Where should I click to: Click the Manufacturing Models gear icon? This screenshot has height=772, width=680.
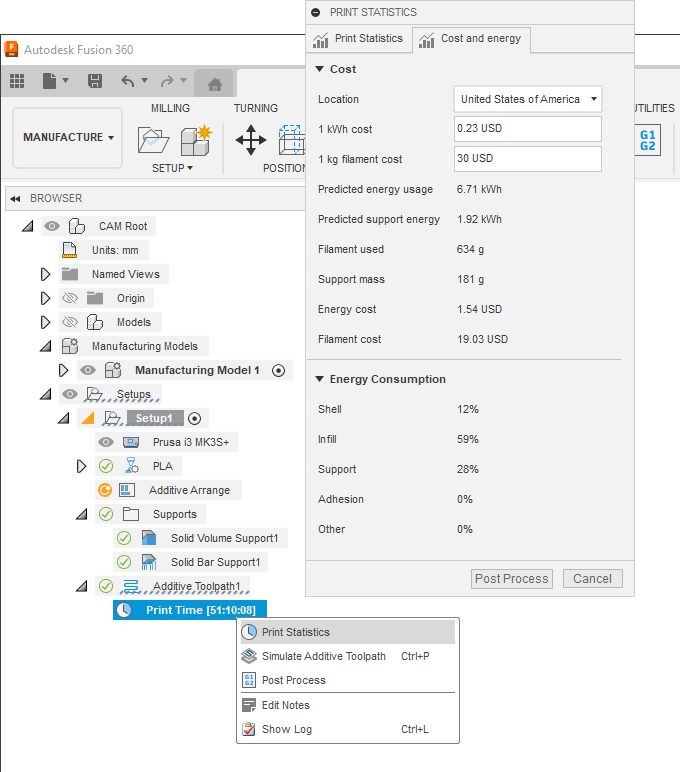click(70, 346)
